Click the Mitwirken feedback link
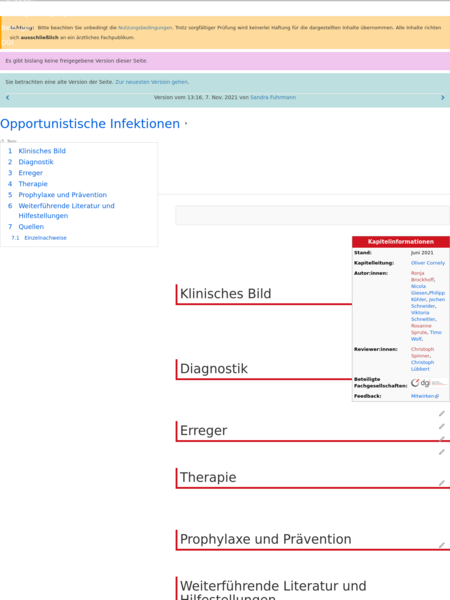This screenshot has width=450, height=600. click(x=425, y=396)
